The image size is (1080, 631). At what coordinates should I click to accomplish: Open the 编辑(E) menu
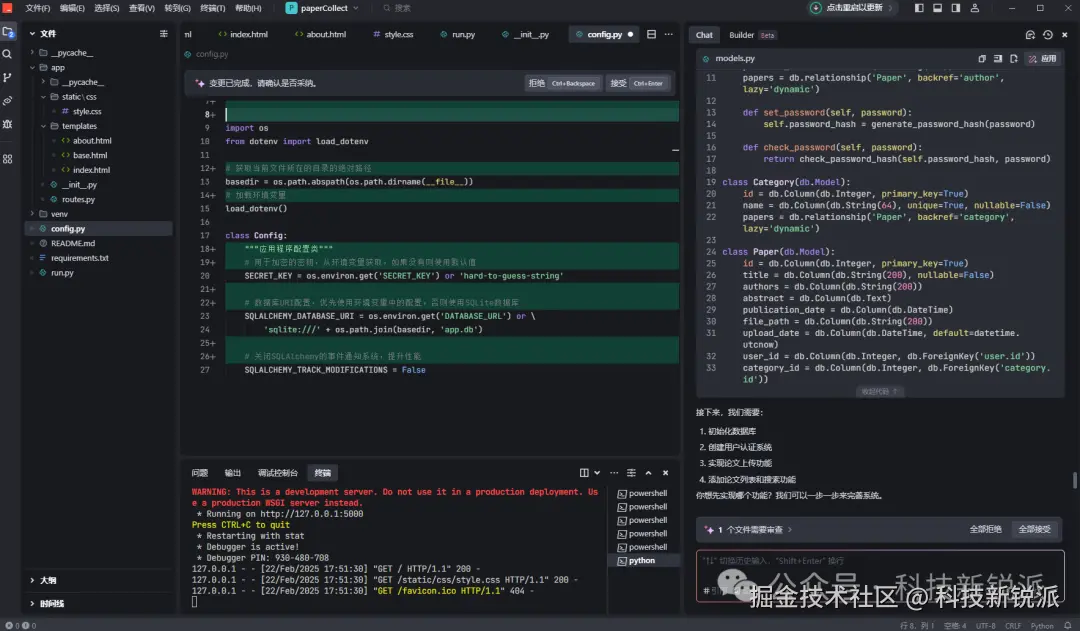tap(72, 8)
